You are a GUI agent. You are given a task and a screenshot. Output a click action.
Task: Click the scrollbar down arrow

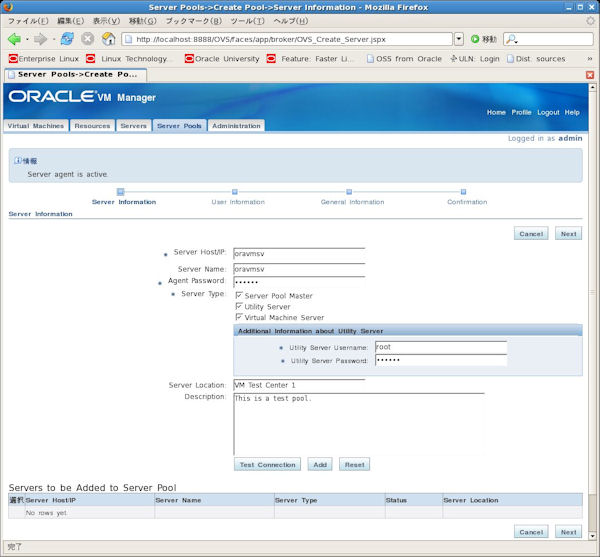coord(593,536)
